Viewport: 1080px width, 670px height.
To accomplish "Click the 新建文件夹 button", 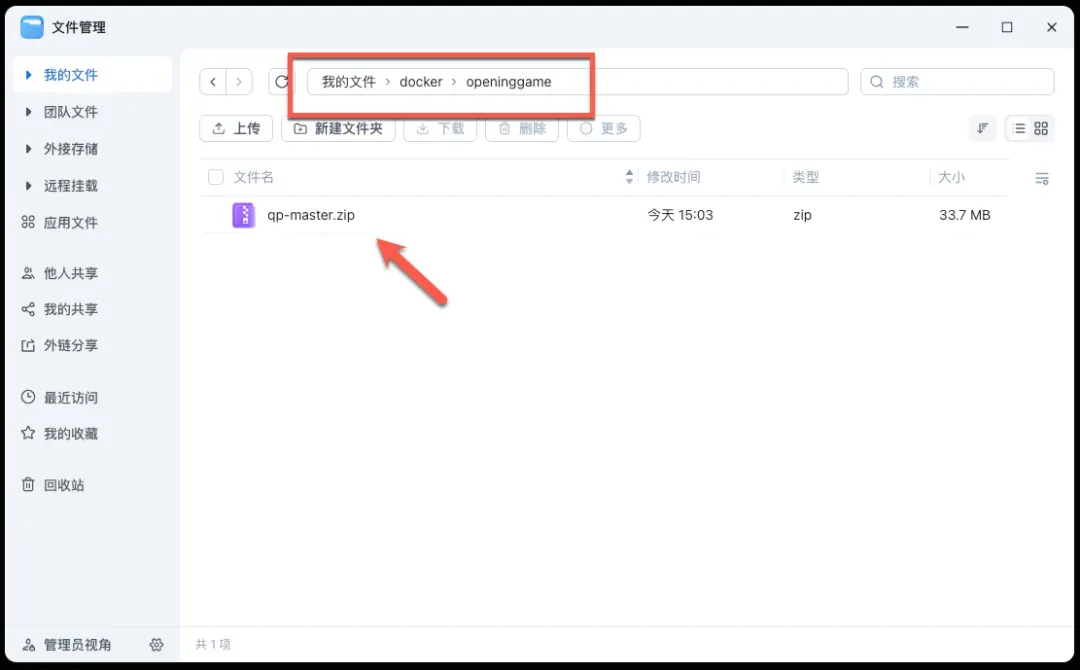I will (x=338, y=128).
